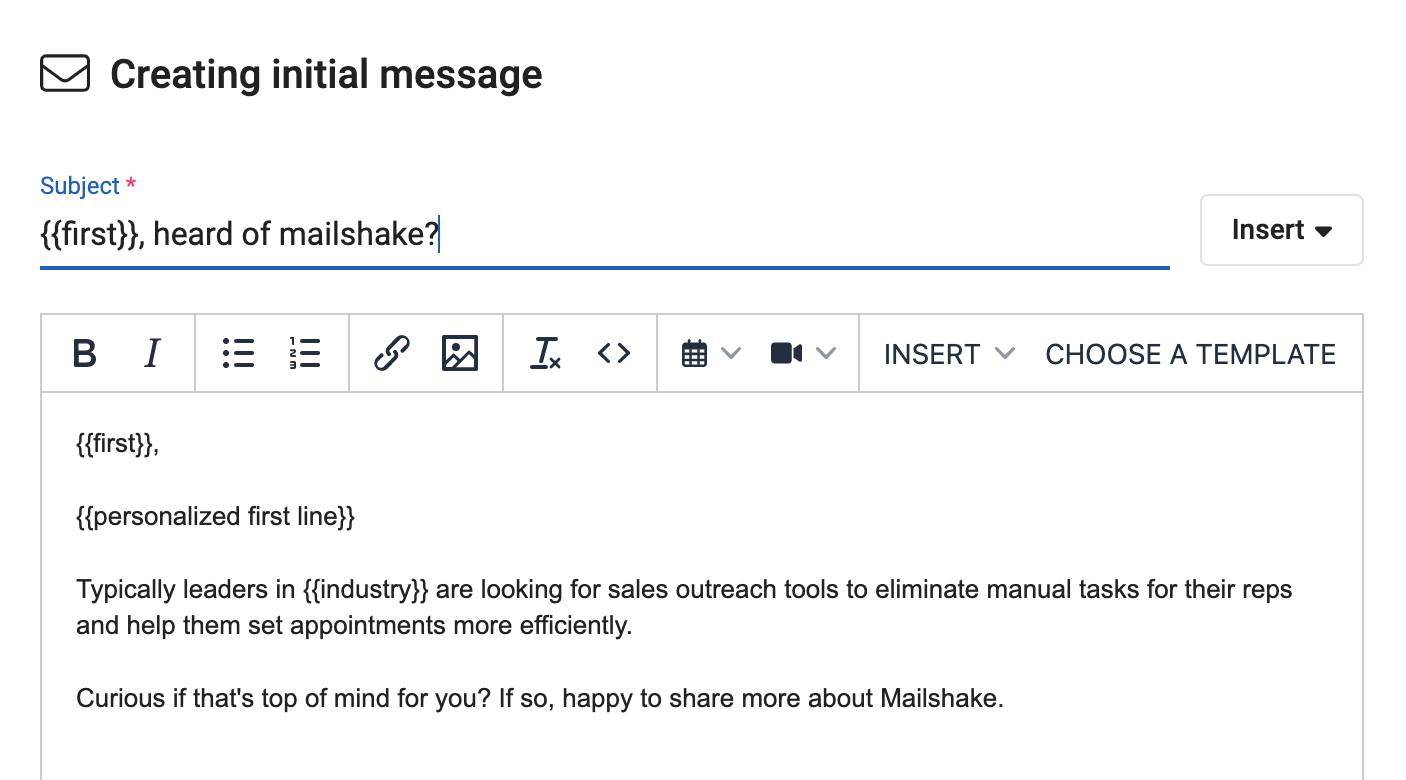
Task: Apply italic formatting to the message text
Action: [152, 353]
